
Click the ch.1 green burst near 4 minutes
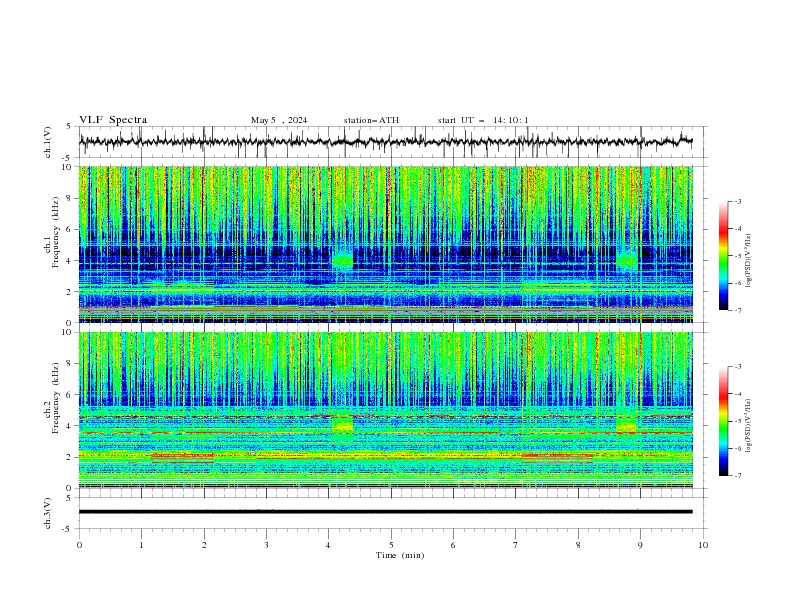point(343,260)
